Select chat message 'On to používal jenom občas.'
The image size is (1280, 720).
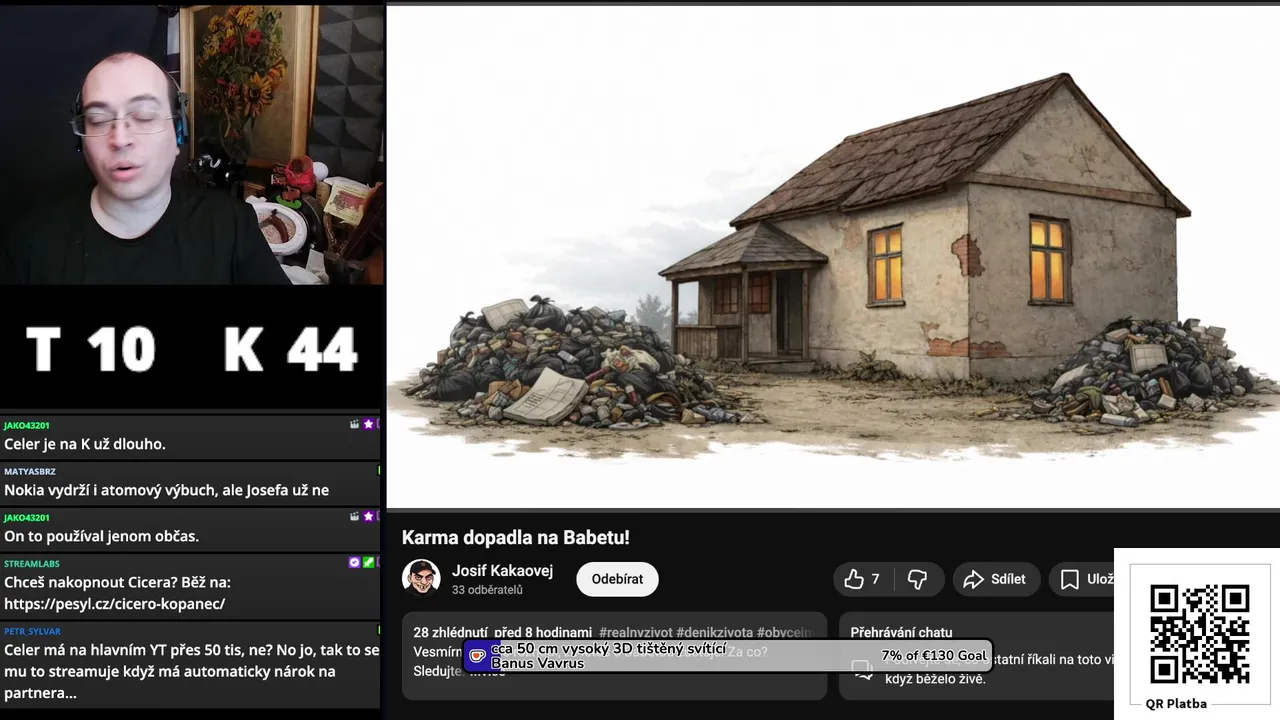click(101, 536)
